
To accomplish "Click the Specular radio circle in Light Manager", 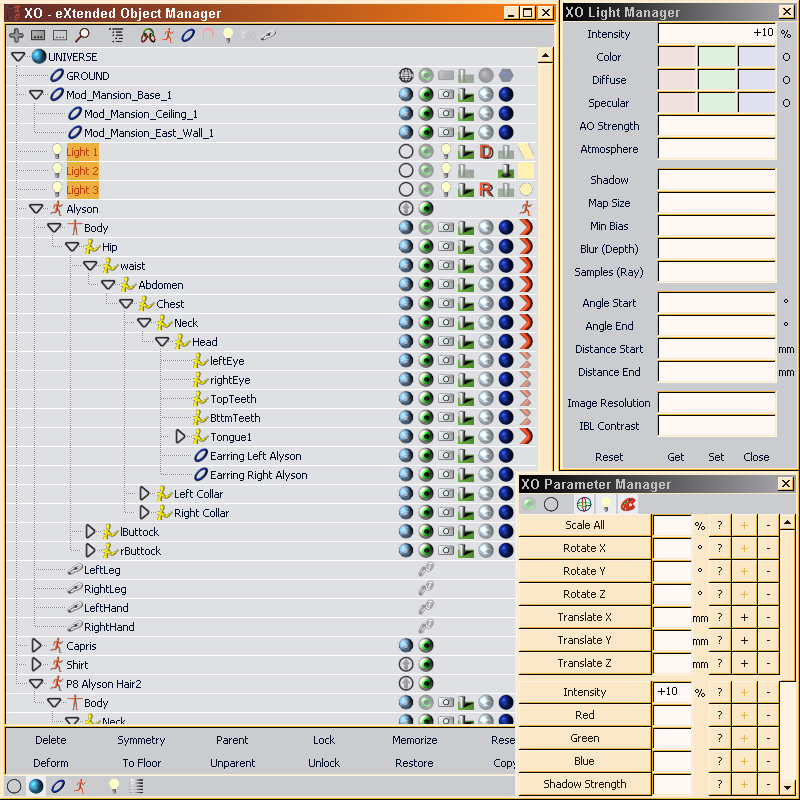I will pyautogui.click(x=786, y=103).
